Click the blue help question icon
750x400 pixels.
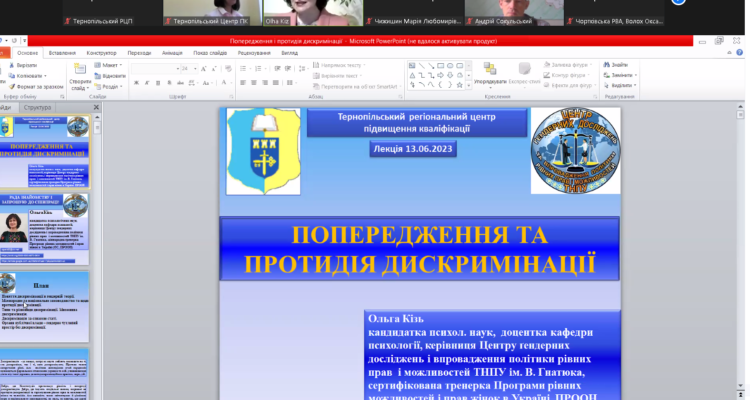click(739, 53)
